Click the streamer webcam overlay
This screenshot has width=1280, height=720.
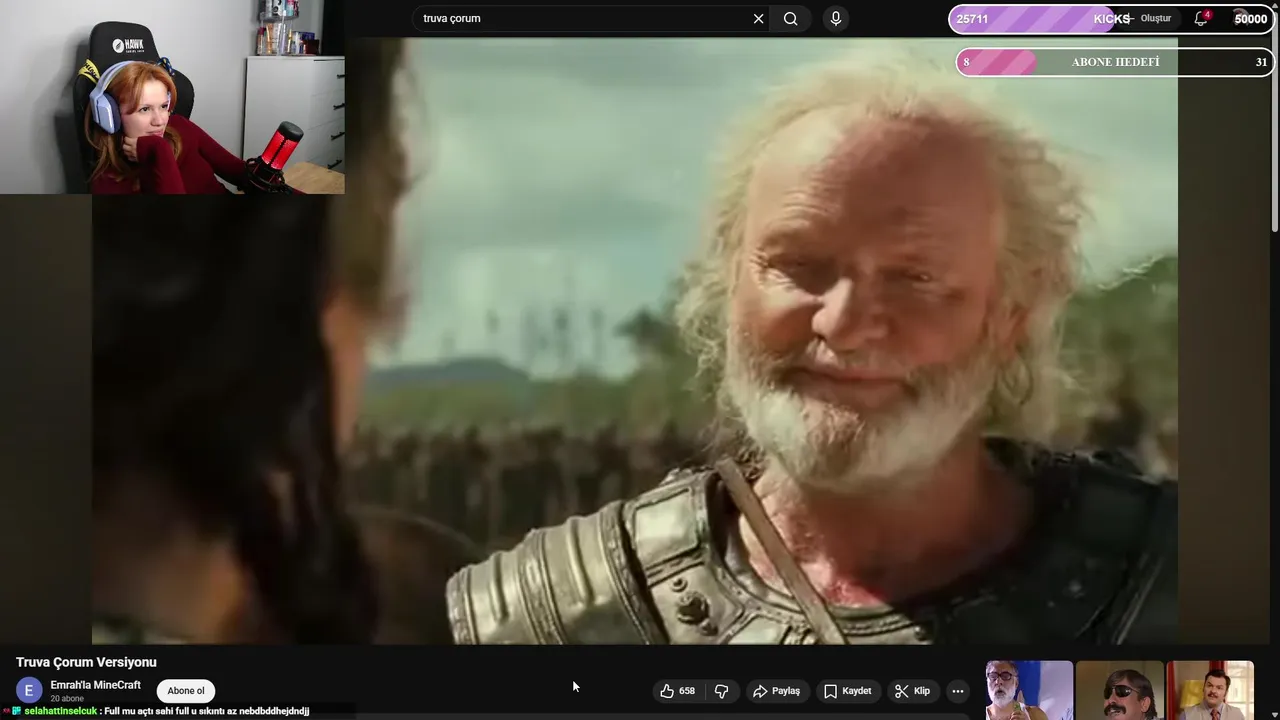[172, 97]
